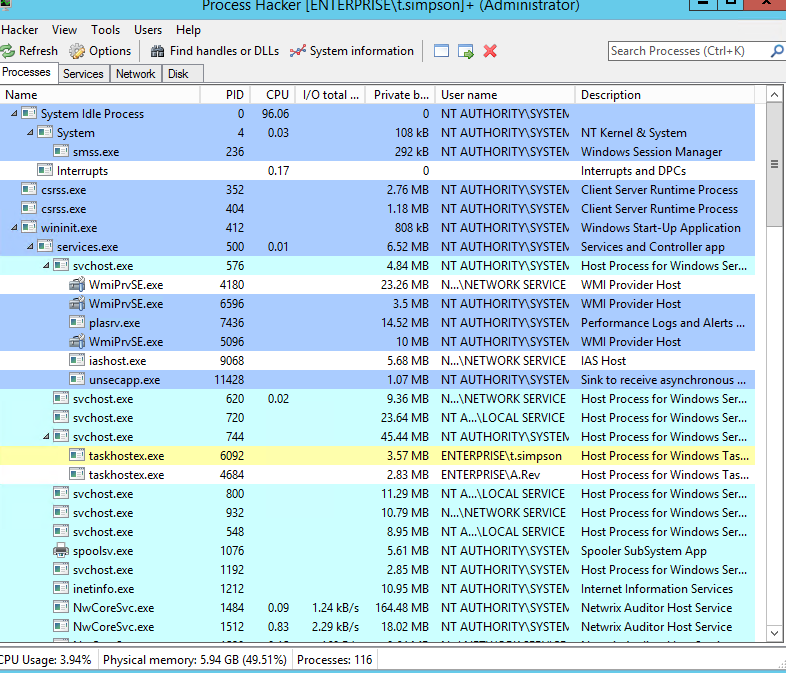The height and width of the screenshot is (673, 786).
Task: Select the spoolsv.exe printer icon
Action: tap(61, 551)
